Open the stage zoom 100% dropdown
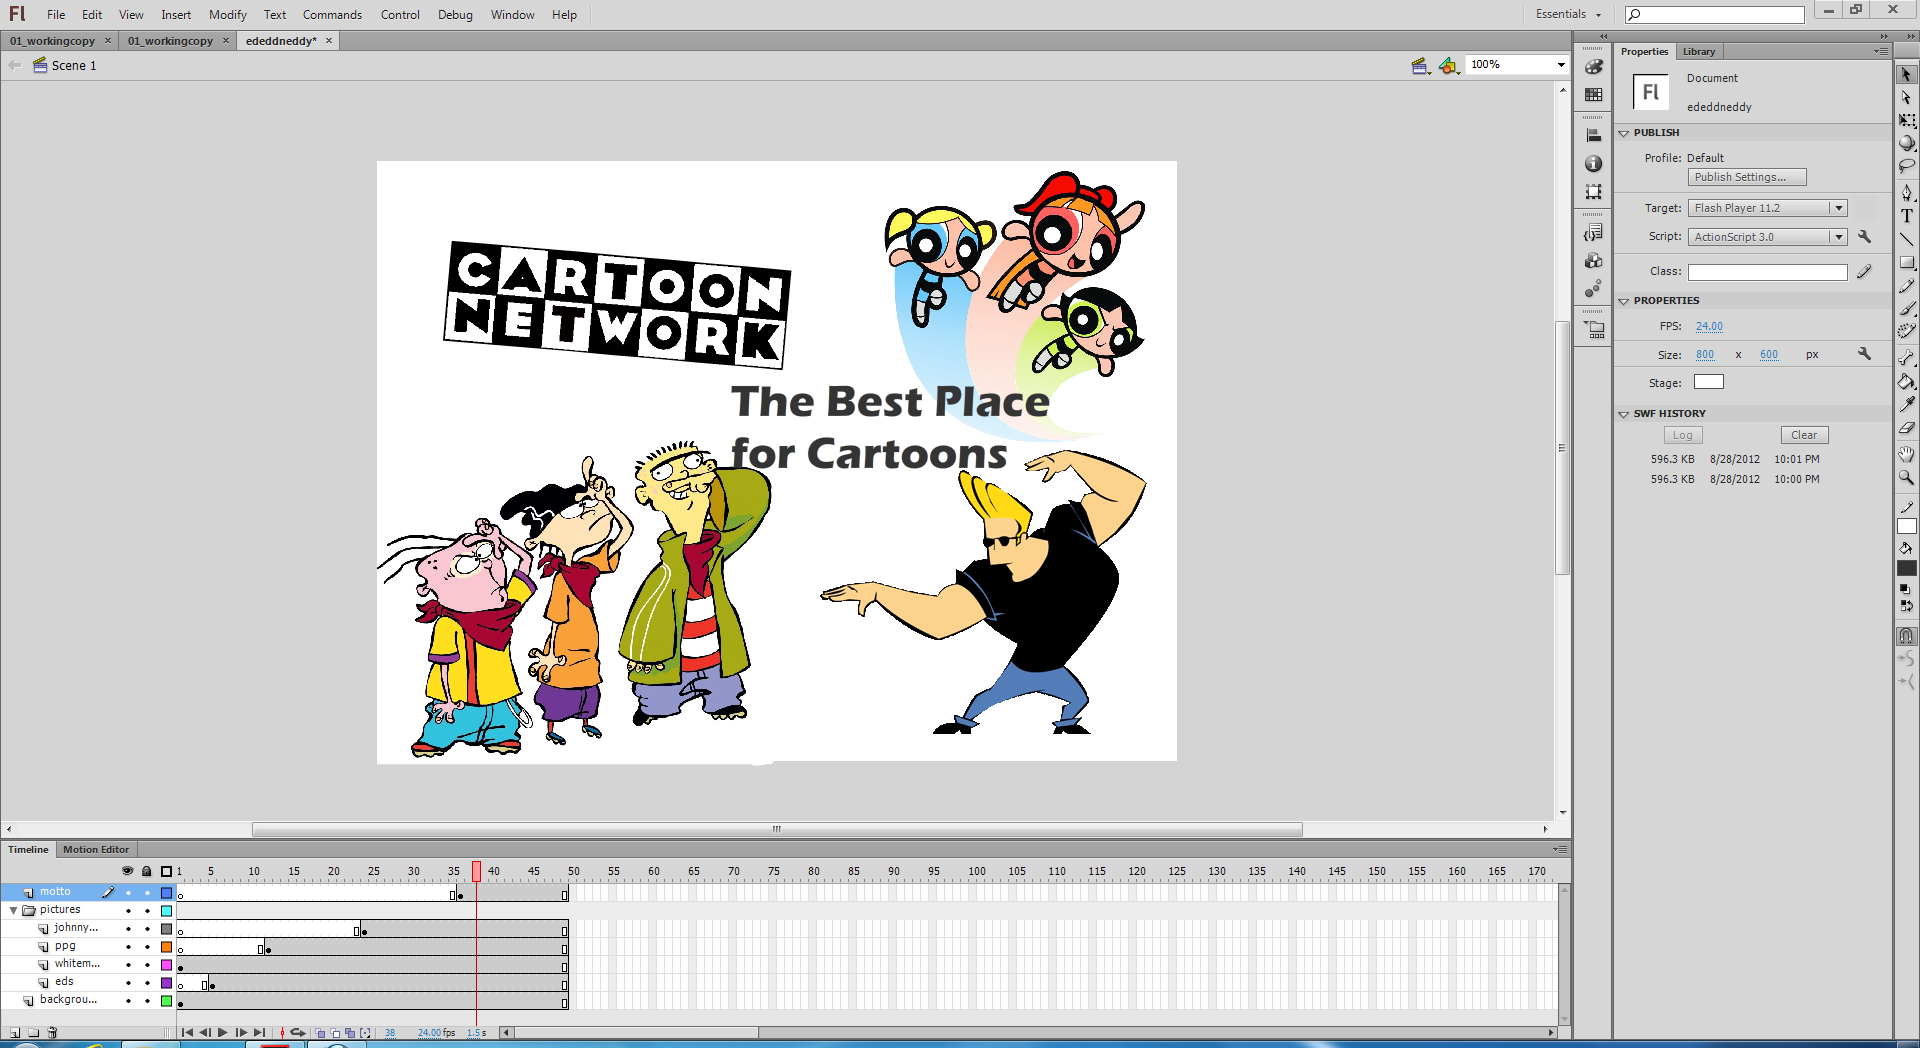This screenshot has height=1048, width=1920. point(1560,65)
